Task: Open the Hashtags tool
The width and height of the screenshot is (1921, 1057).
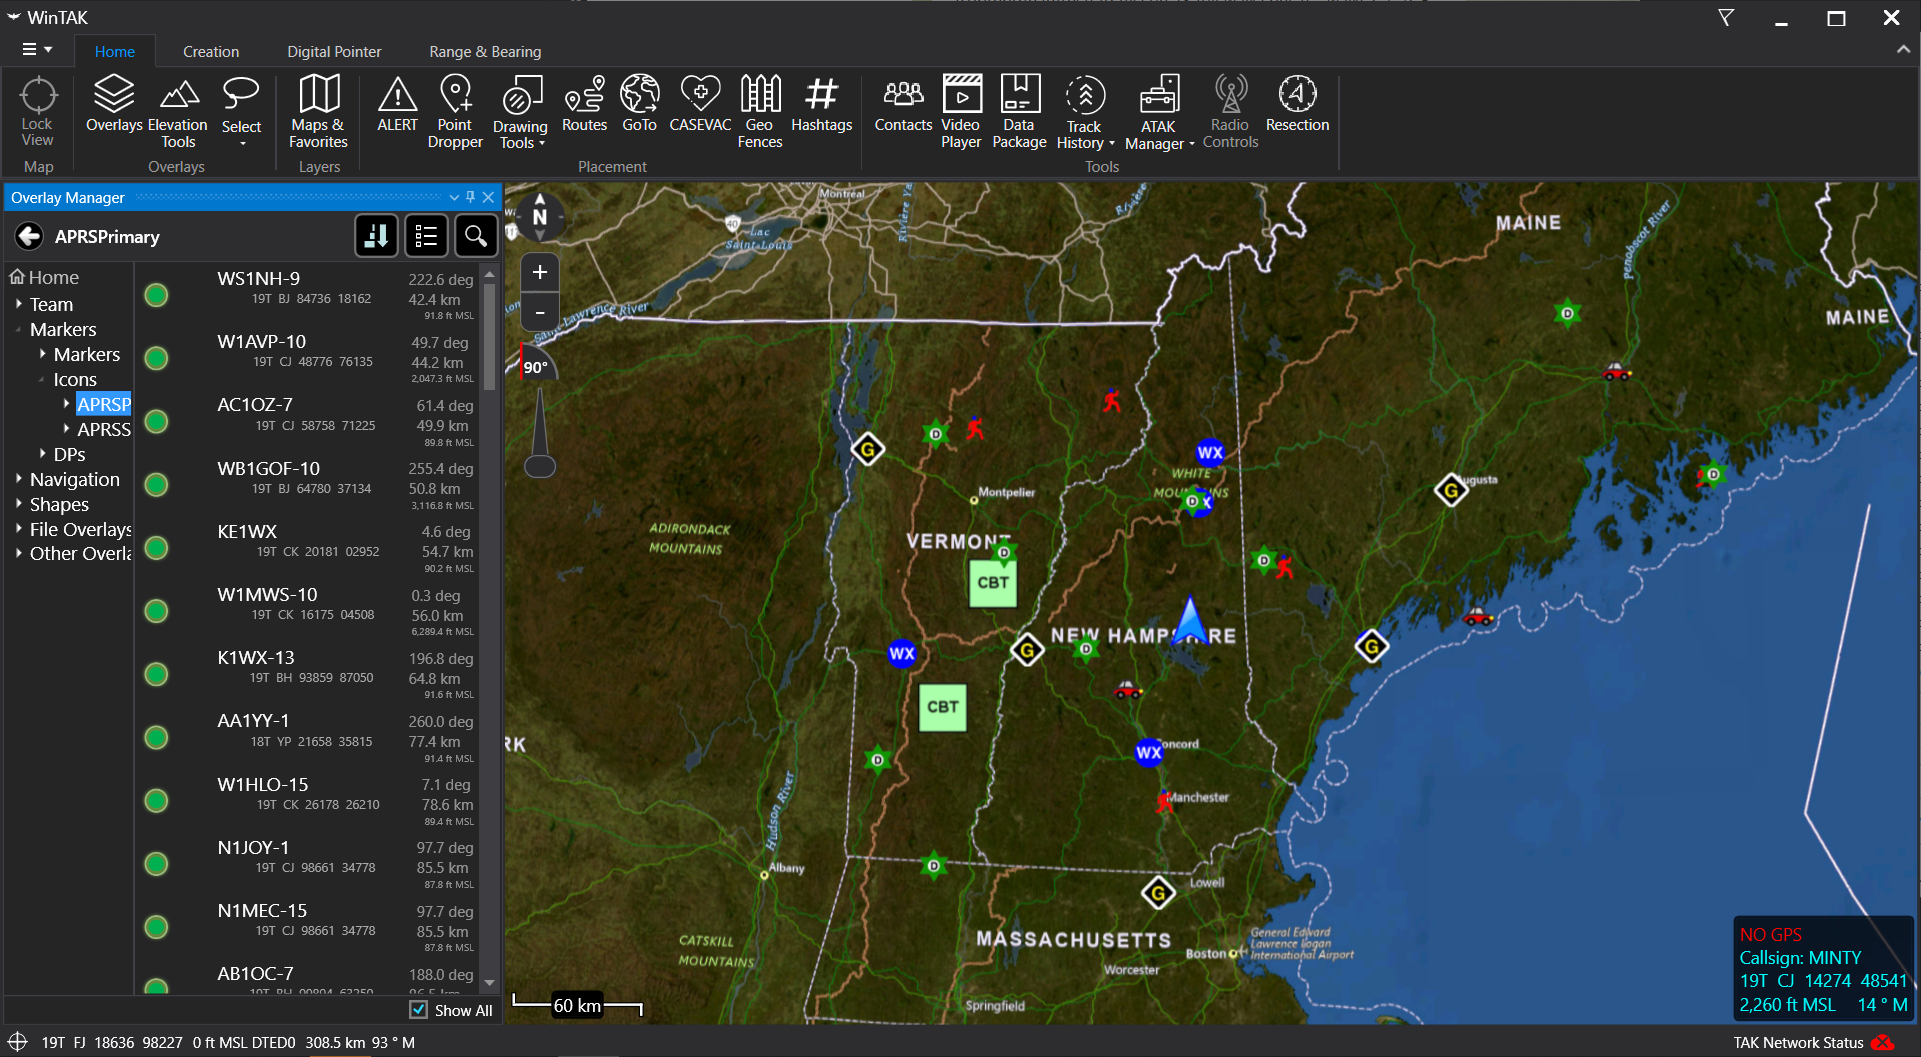Action: pyautogui.click(x=821, y=103)
